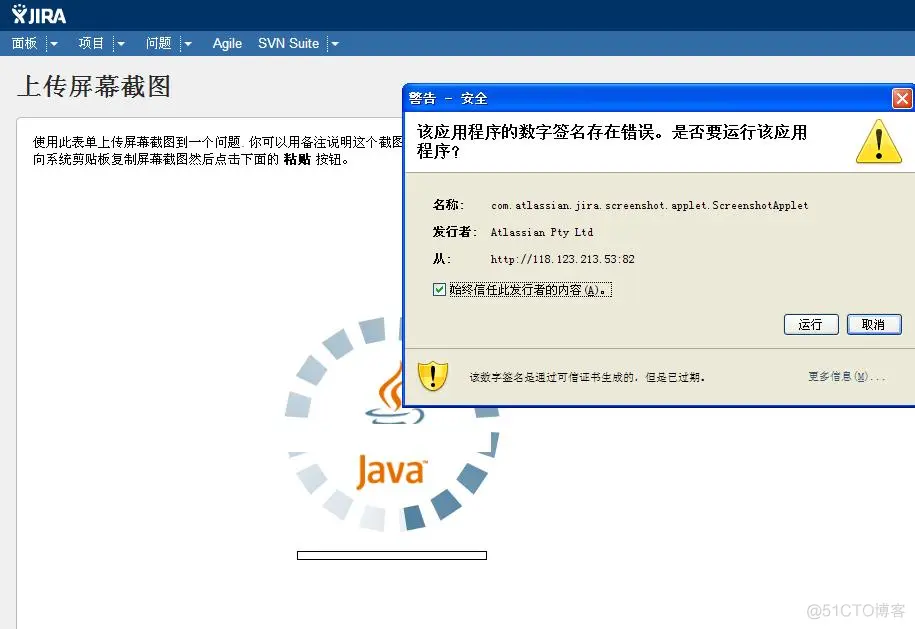This screenshot has width=915, height=629.
Task: Click the applet name com.atlassian.jira.screenshot text
Action: [649, 205]
